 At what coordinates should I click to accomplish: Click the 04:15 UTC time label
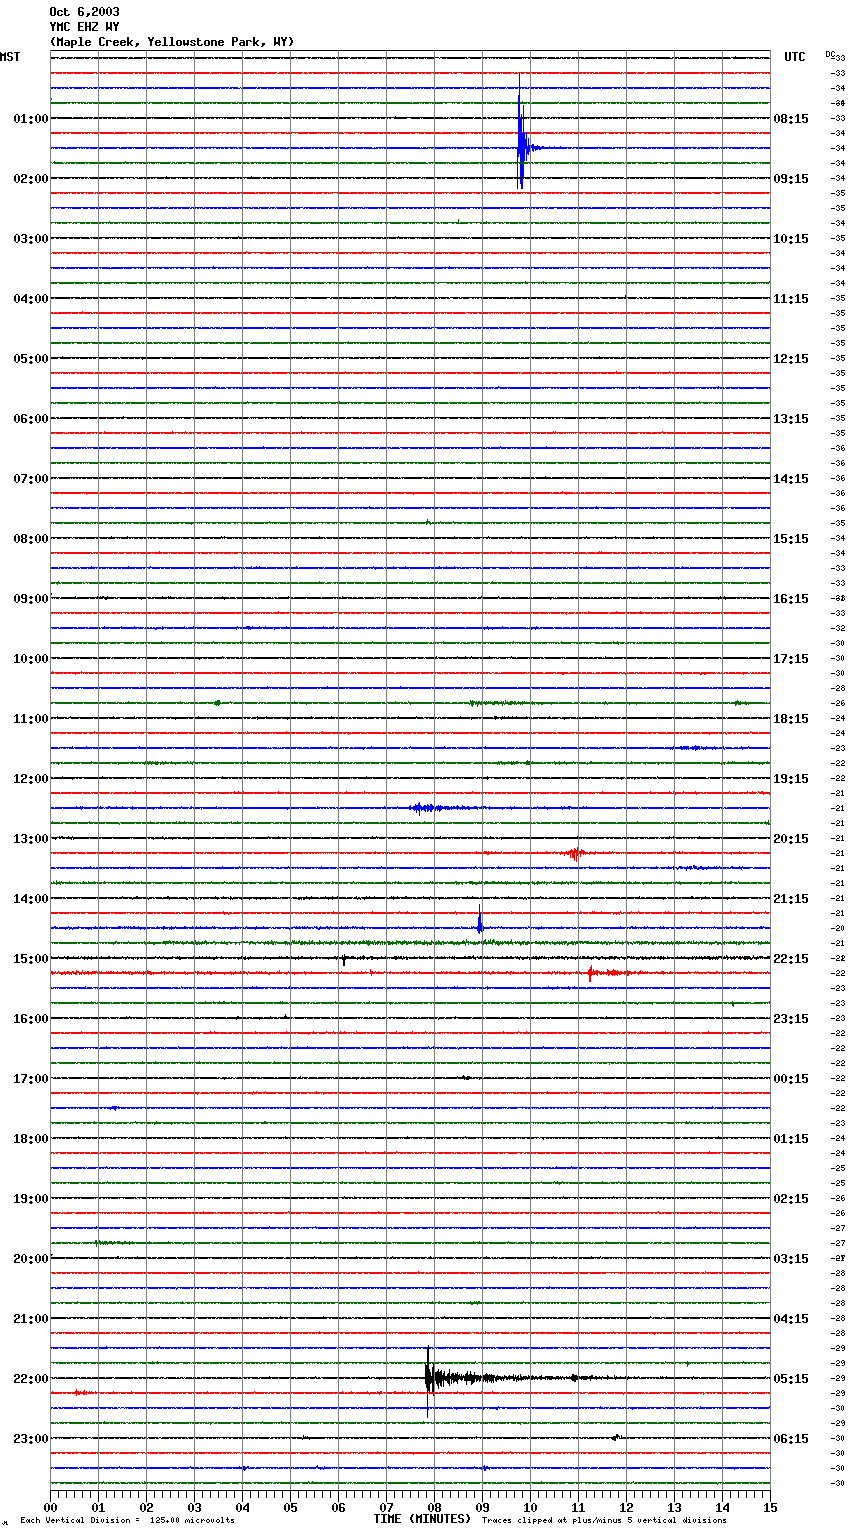coord(791,1319)
